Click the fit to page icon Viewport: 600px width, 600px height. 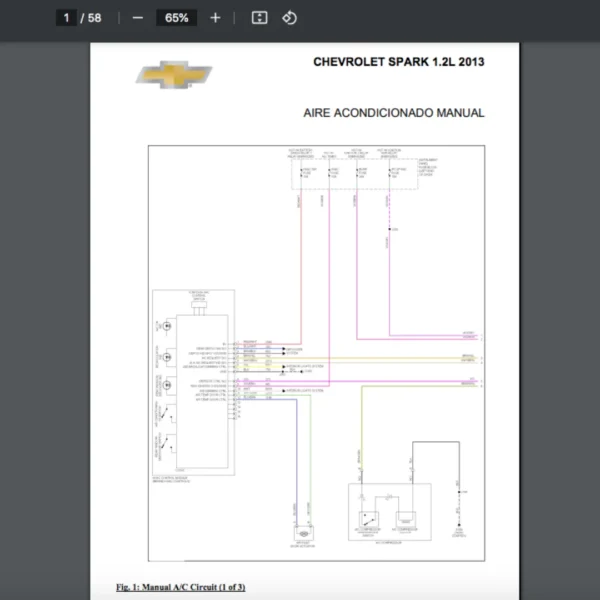point(259,18)
